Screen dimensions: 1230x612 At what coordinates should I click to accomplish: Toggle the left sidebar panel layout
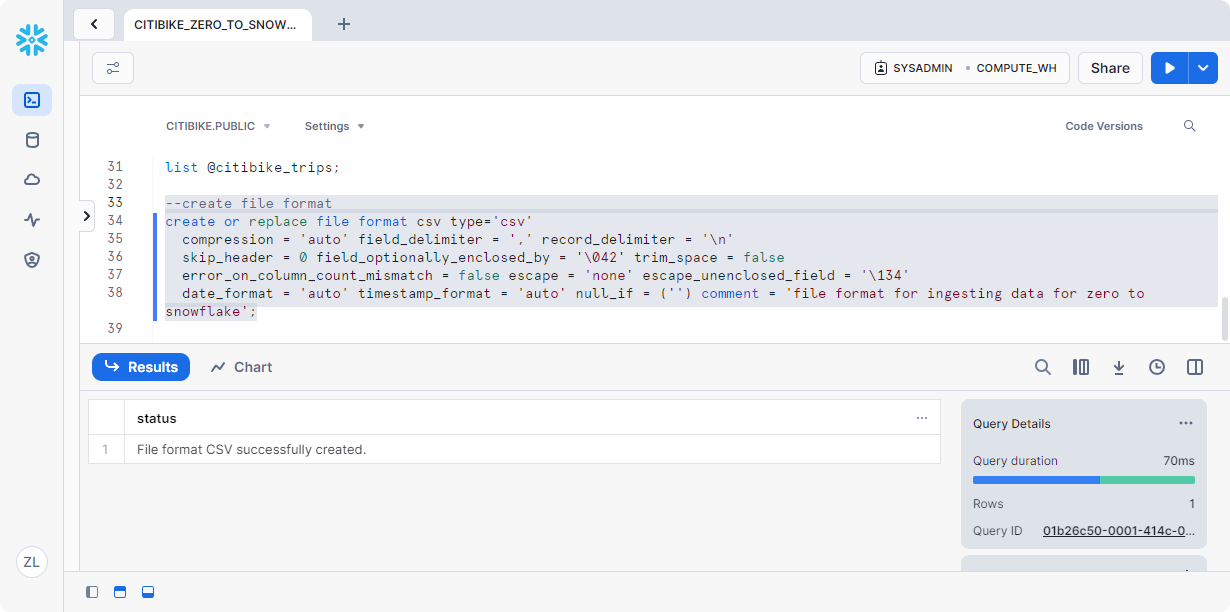pos(92,592)
